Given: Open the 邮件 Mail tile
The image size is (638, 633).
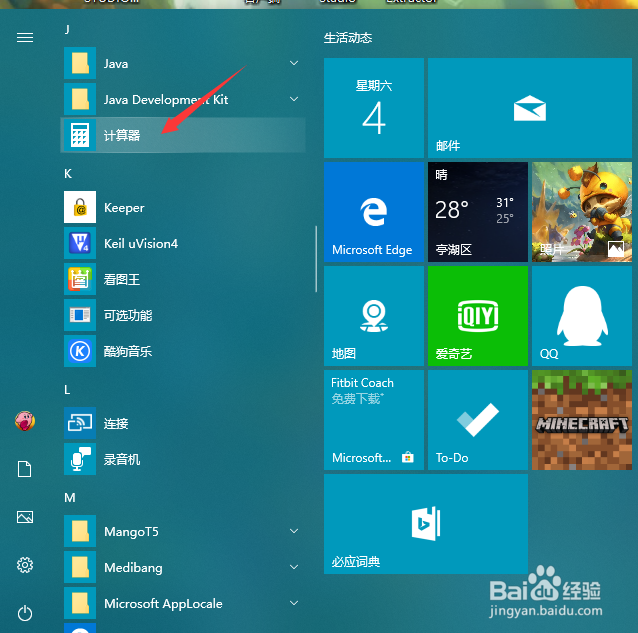Looking at the screenshot, I should pos(530,108).
